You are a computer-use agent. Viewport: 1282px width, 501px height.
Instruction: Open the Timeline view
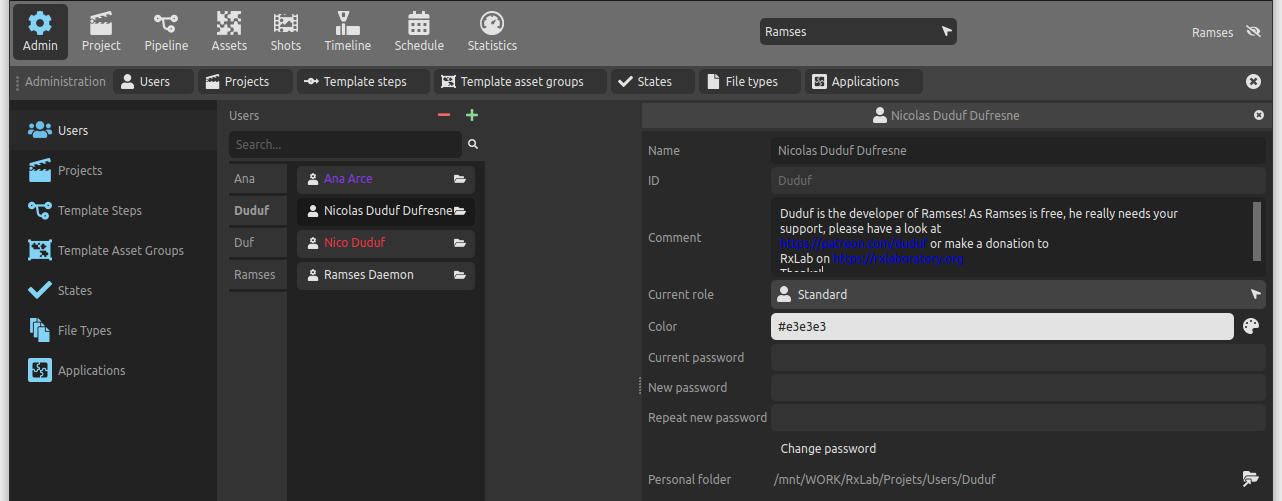pyautogui.click(x=347, y=32)
